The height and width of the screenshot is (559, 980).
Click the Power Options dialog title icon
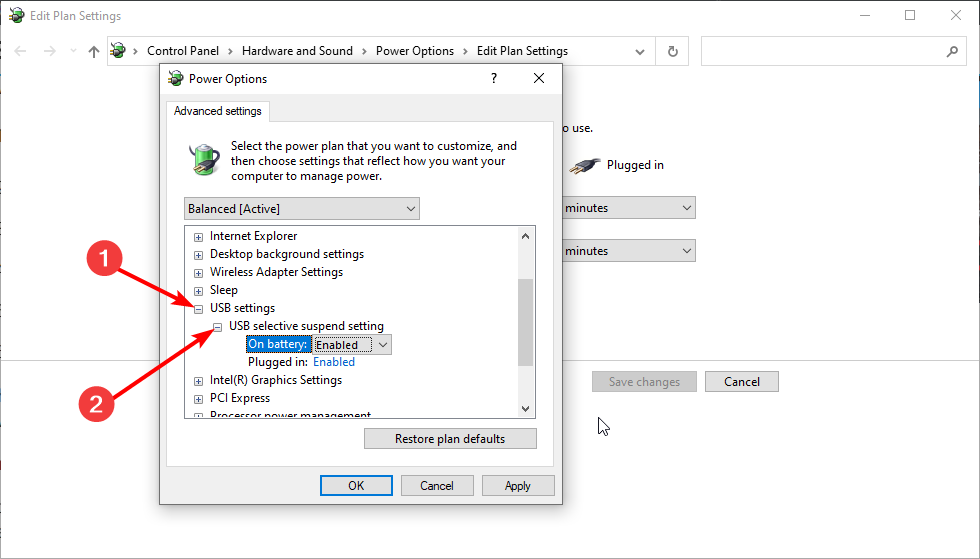[176, 78]
